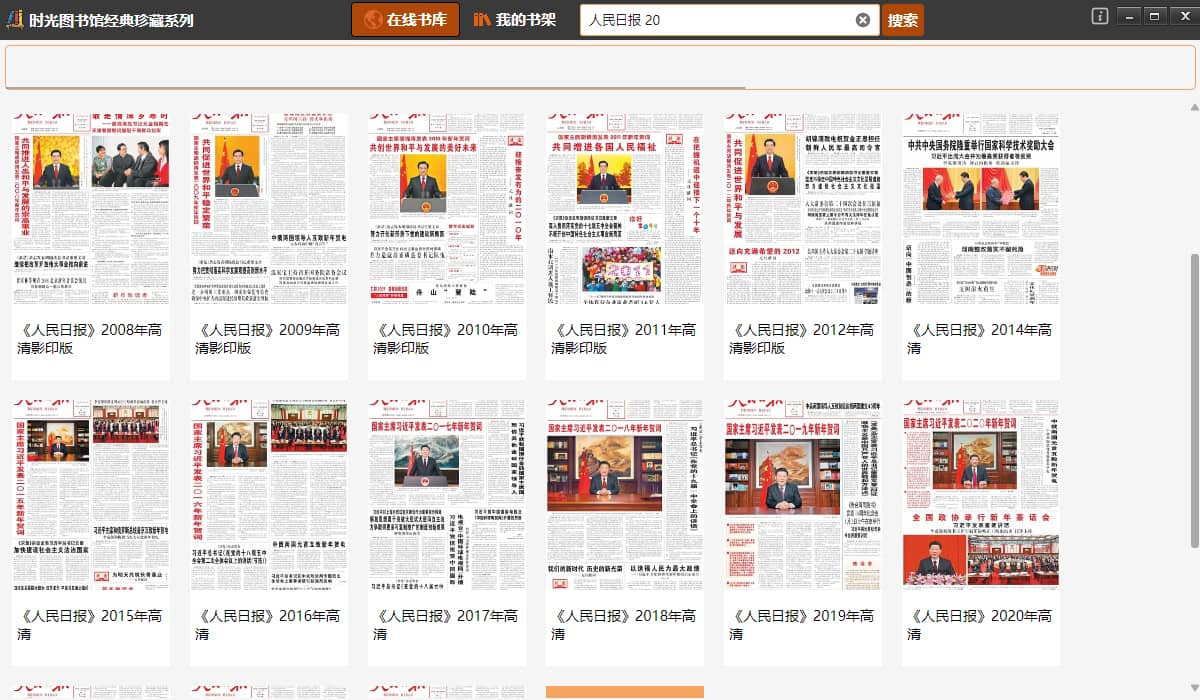The height and width of the screenshot is (700, 1200).
Task: Switch to 我的书架 tab
Action: tap(514, 20)
